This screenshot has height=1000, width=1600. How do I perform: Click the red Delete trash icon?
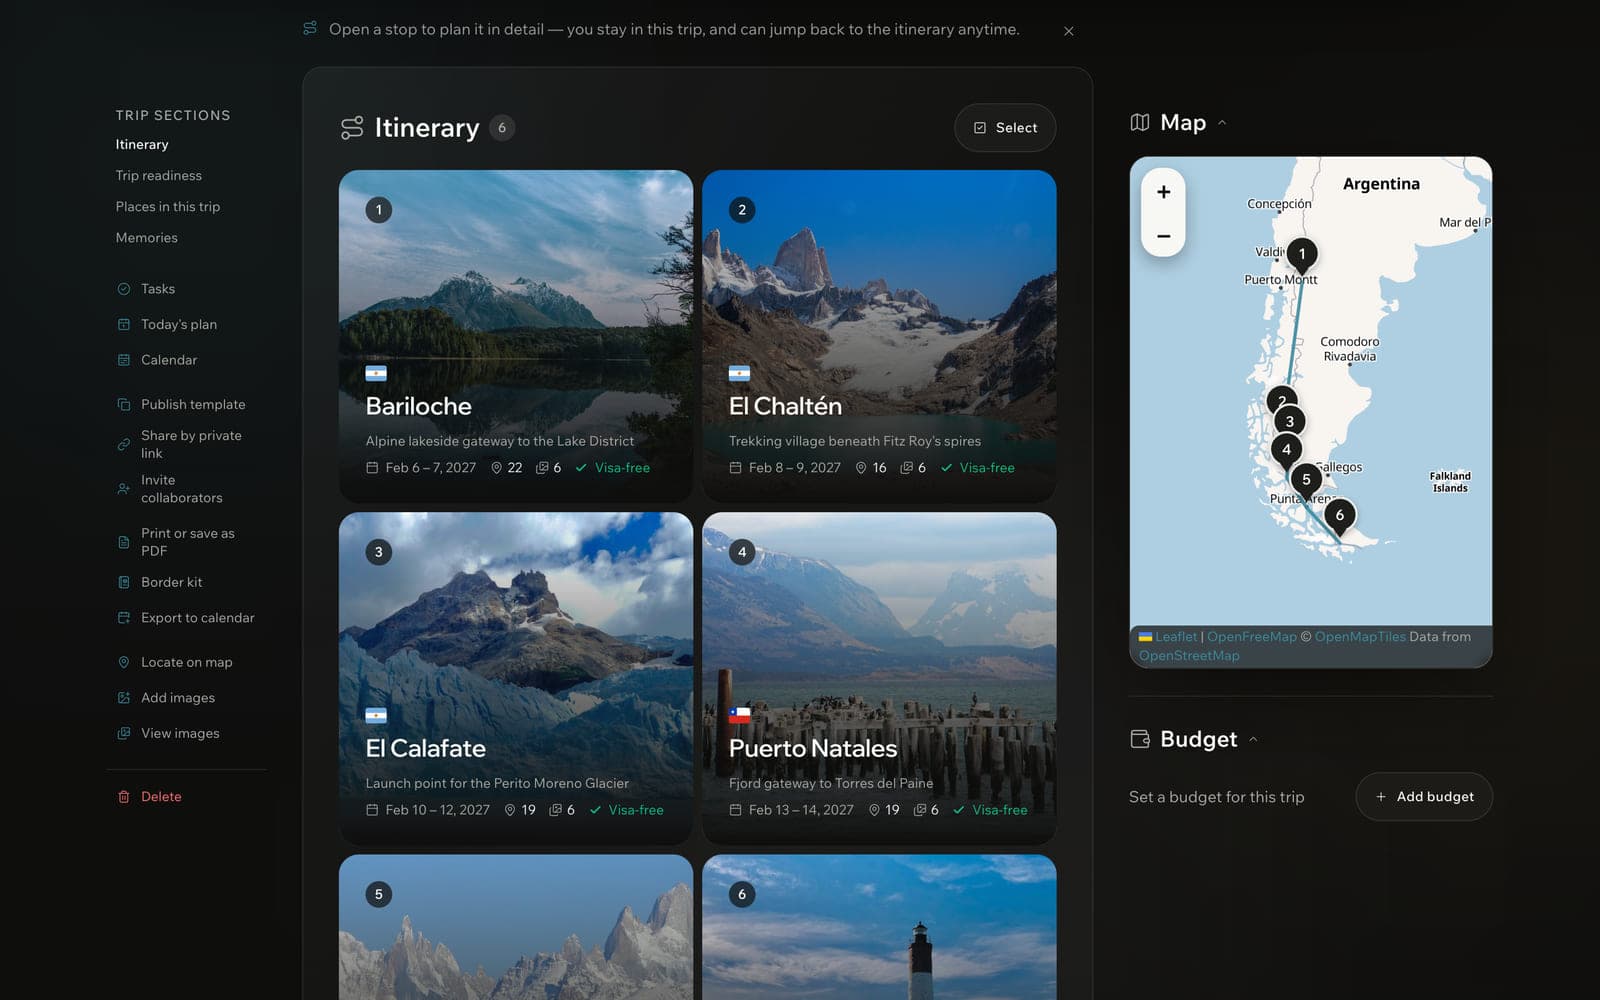point(124,797)
